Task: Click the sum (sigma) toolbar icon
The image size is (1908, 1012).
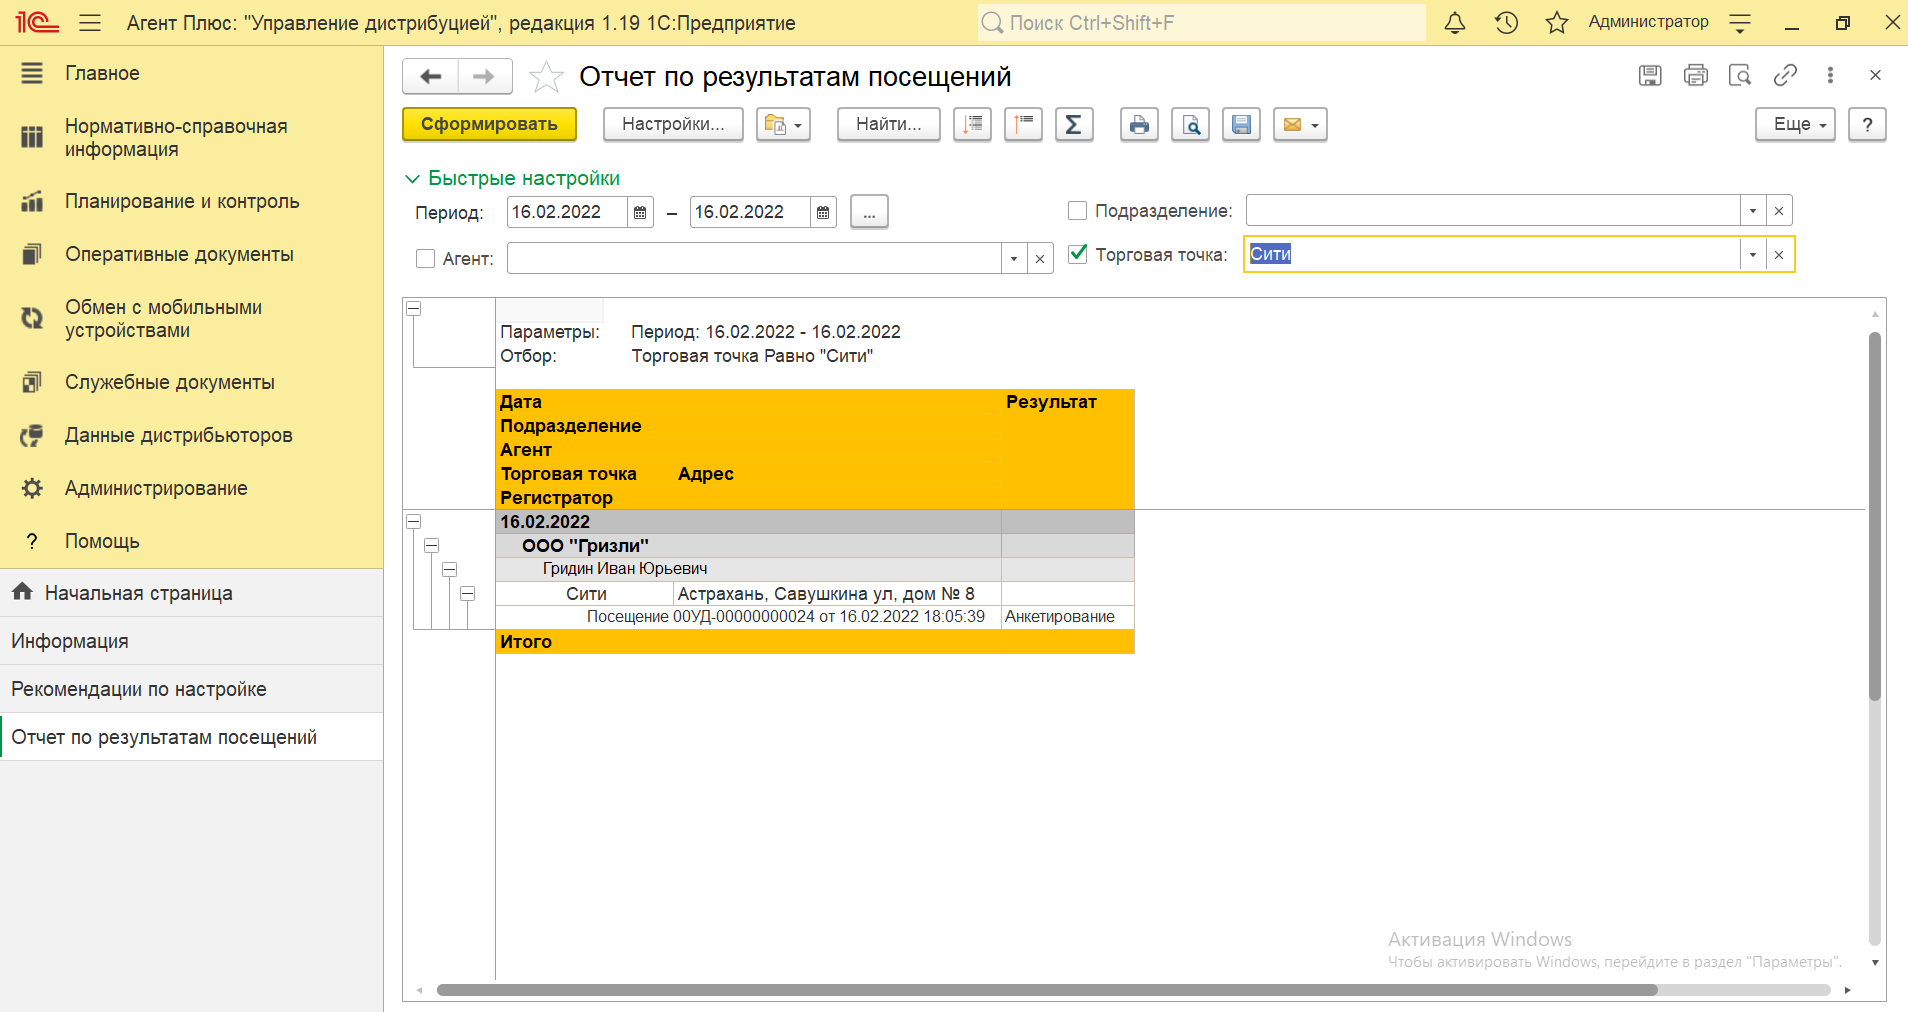Action: pyautogui.click(x=1073, y=125)
